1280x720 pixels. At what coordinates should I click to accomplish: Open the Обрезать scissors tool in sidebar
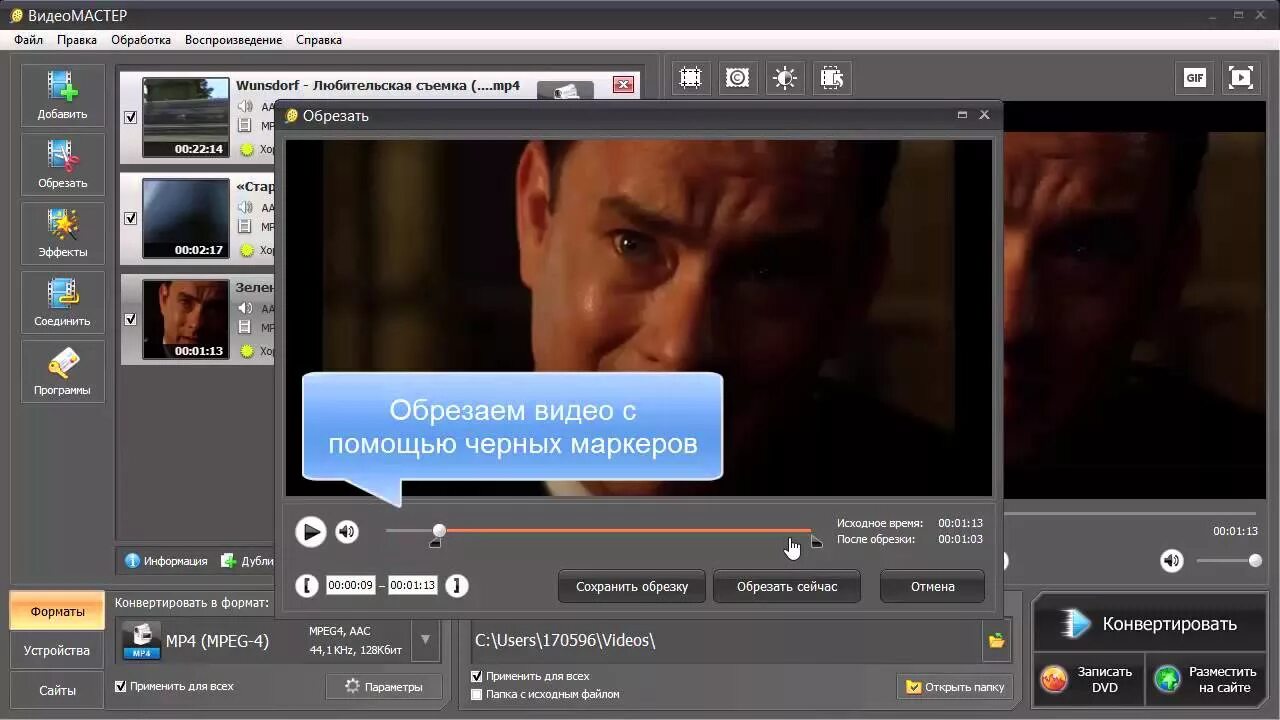62,165
